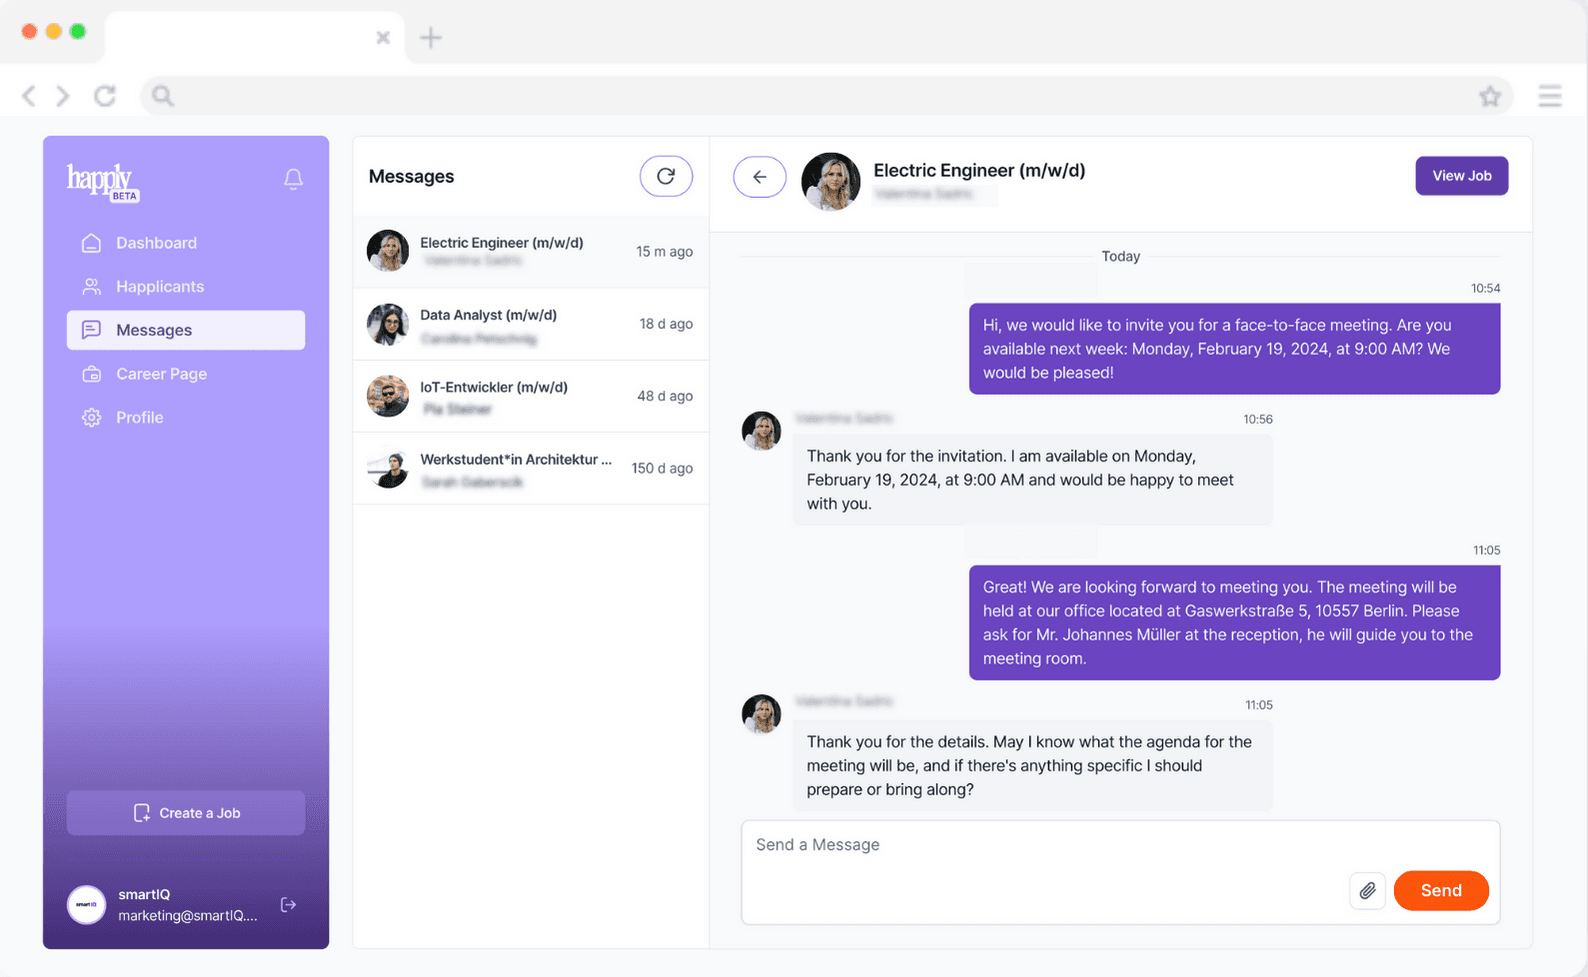Bookmark page with the star icon
Image resolution: width=1588 pixels, height=977 pixels.
1490,96
